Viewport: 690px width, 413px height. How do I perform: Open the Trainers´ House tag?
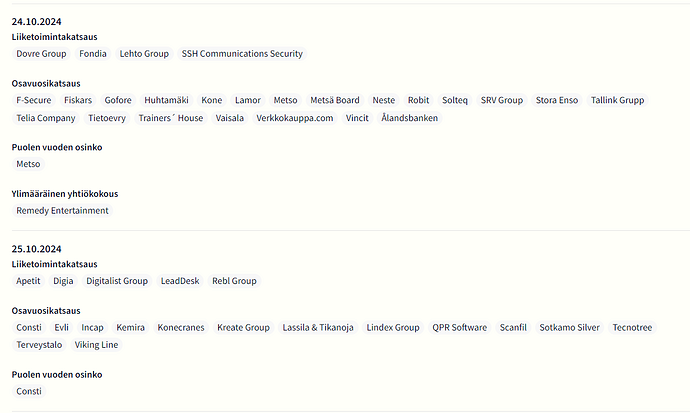(x=171, y=118)
